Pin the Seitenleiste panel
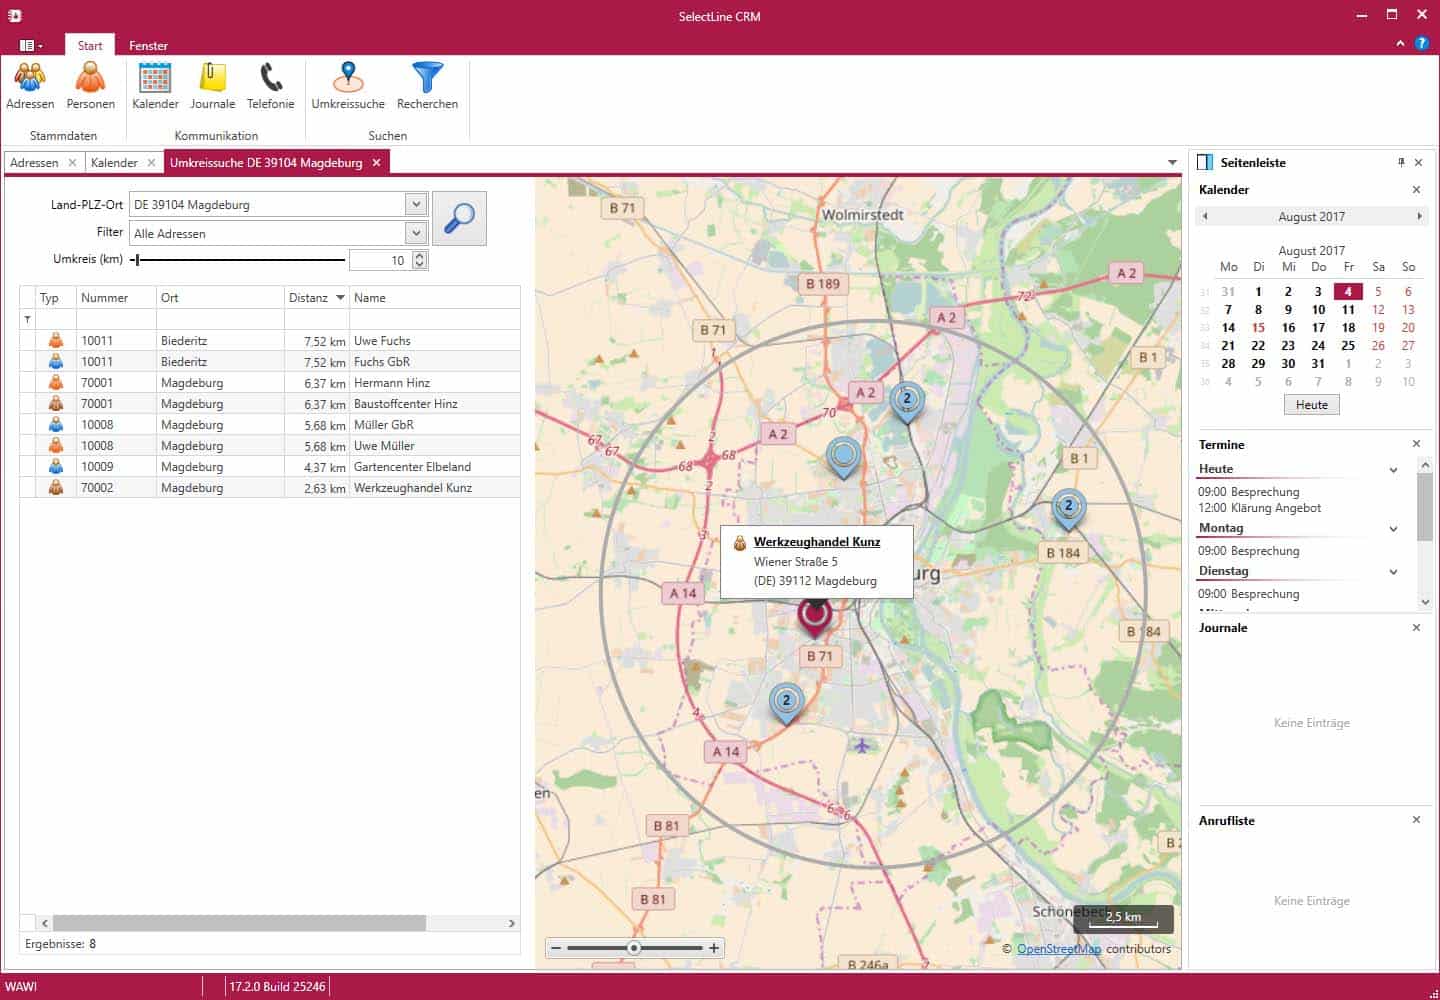This screenshot has height=1000, width=1440. click(1400, 162)
